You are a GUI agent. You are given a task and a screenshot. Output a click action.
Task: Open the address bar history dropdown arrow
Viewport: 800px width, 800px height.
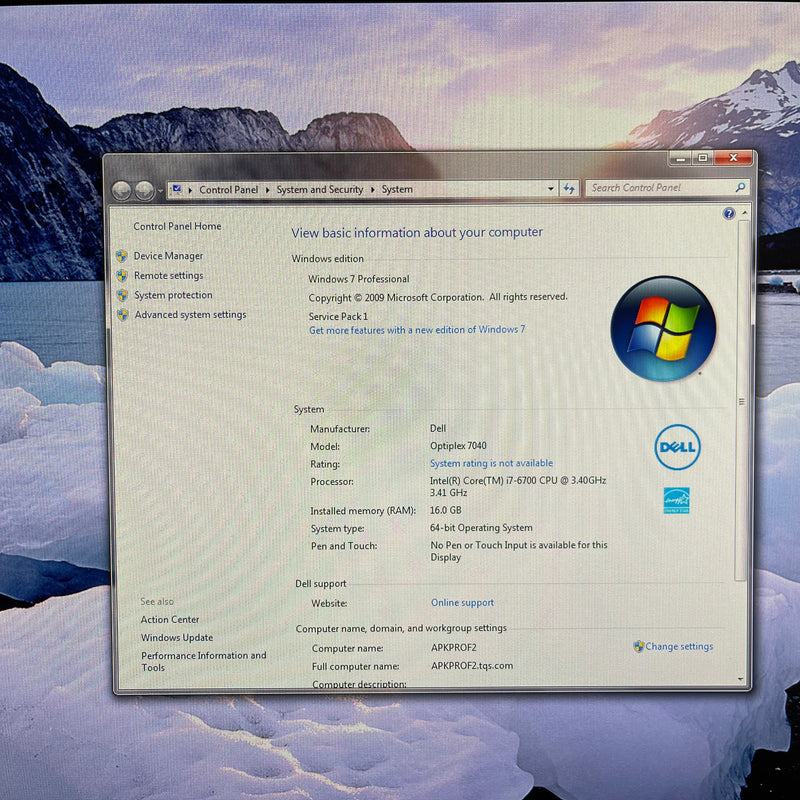coord(550,188)
